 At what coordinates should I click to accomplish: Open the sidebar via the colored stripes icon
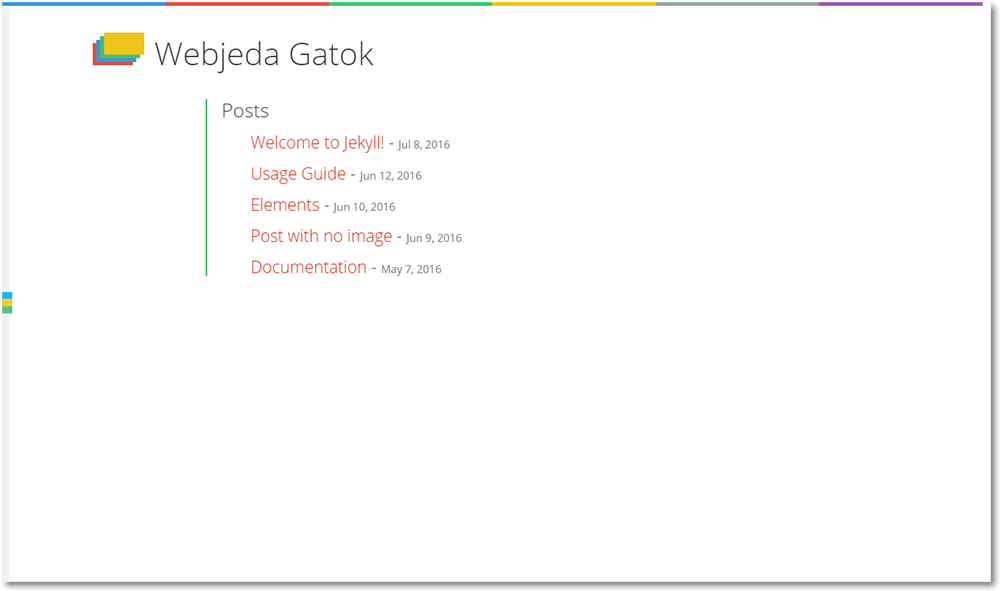[x=5, y=301]
